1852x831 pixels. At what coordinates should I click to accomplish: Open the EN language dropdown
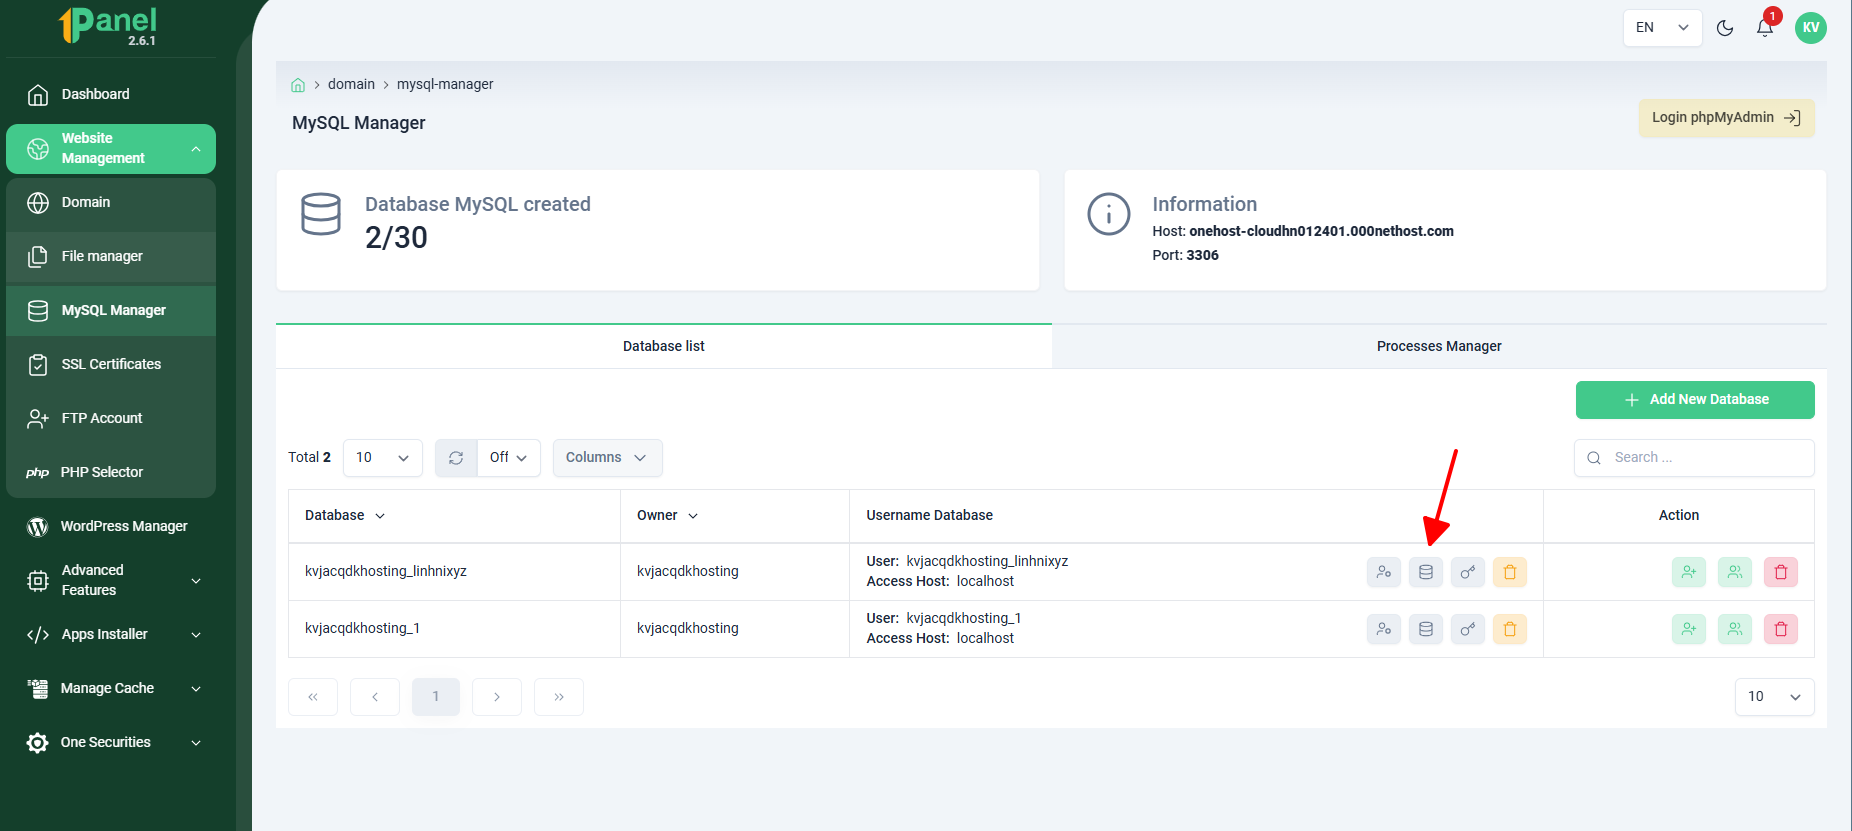pyautogui.click(x=1662, y=28)
